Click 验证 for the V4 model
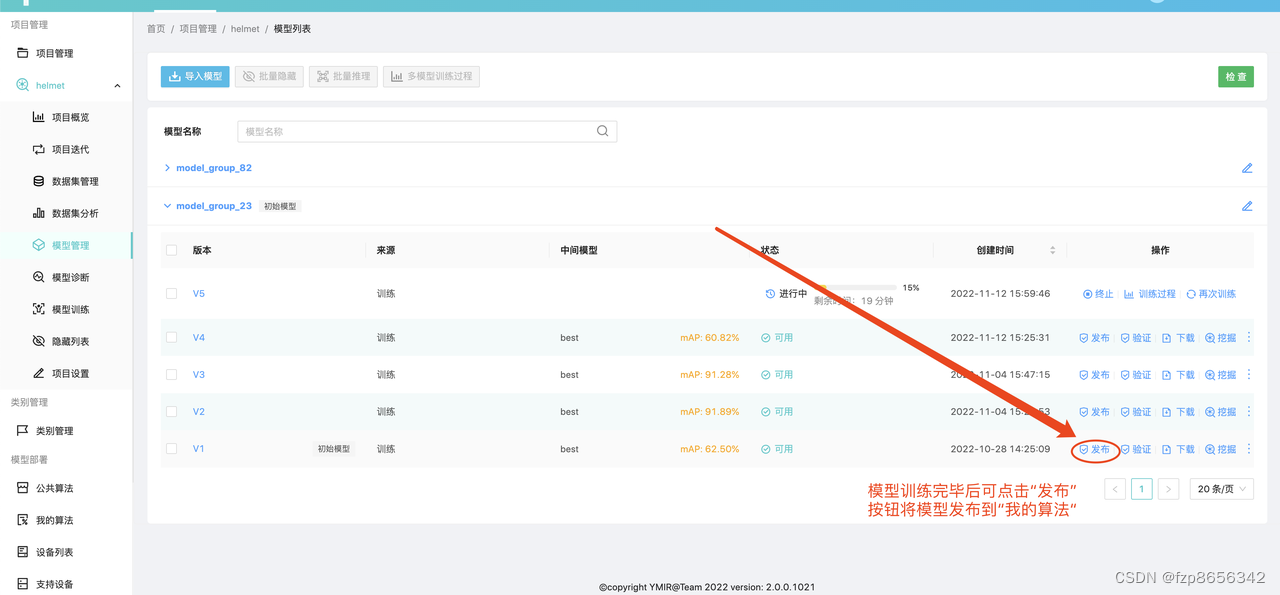 click(x=1136, y=338)
